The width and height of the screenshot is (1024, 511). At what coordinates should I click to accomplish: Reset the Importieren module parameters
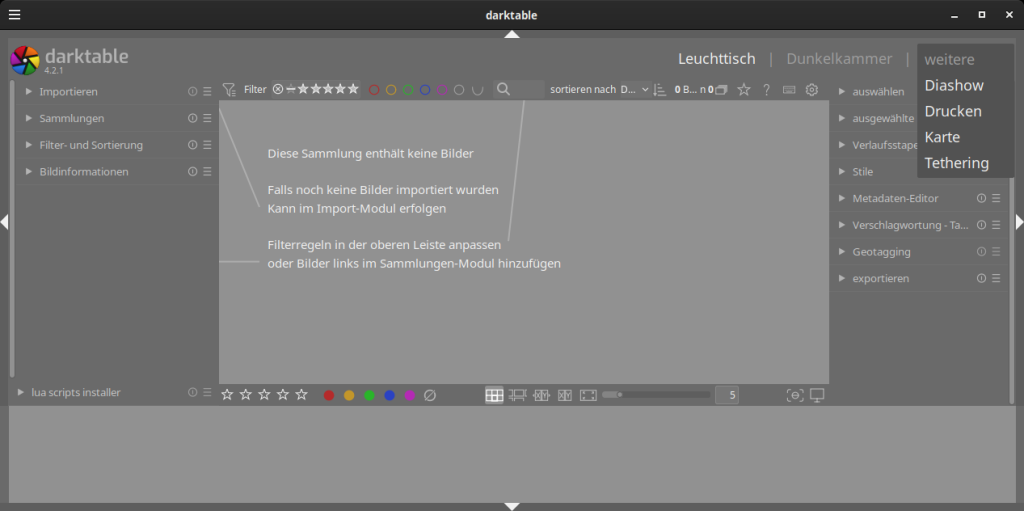click(x=193, y=91)
